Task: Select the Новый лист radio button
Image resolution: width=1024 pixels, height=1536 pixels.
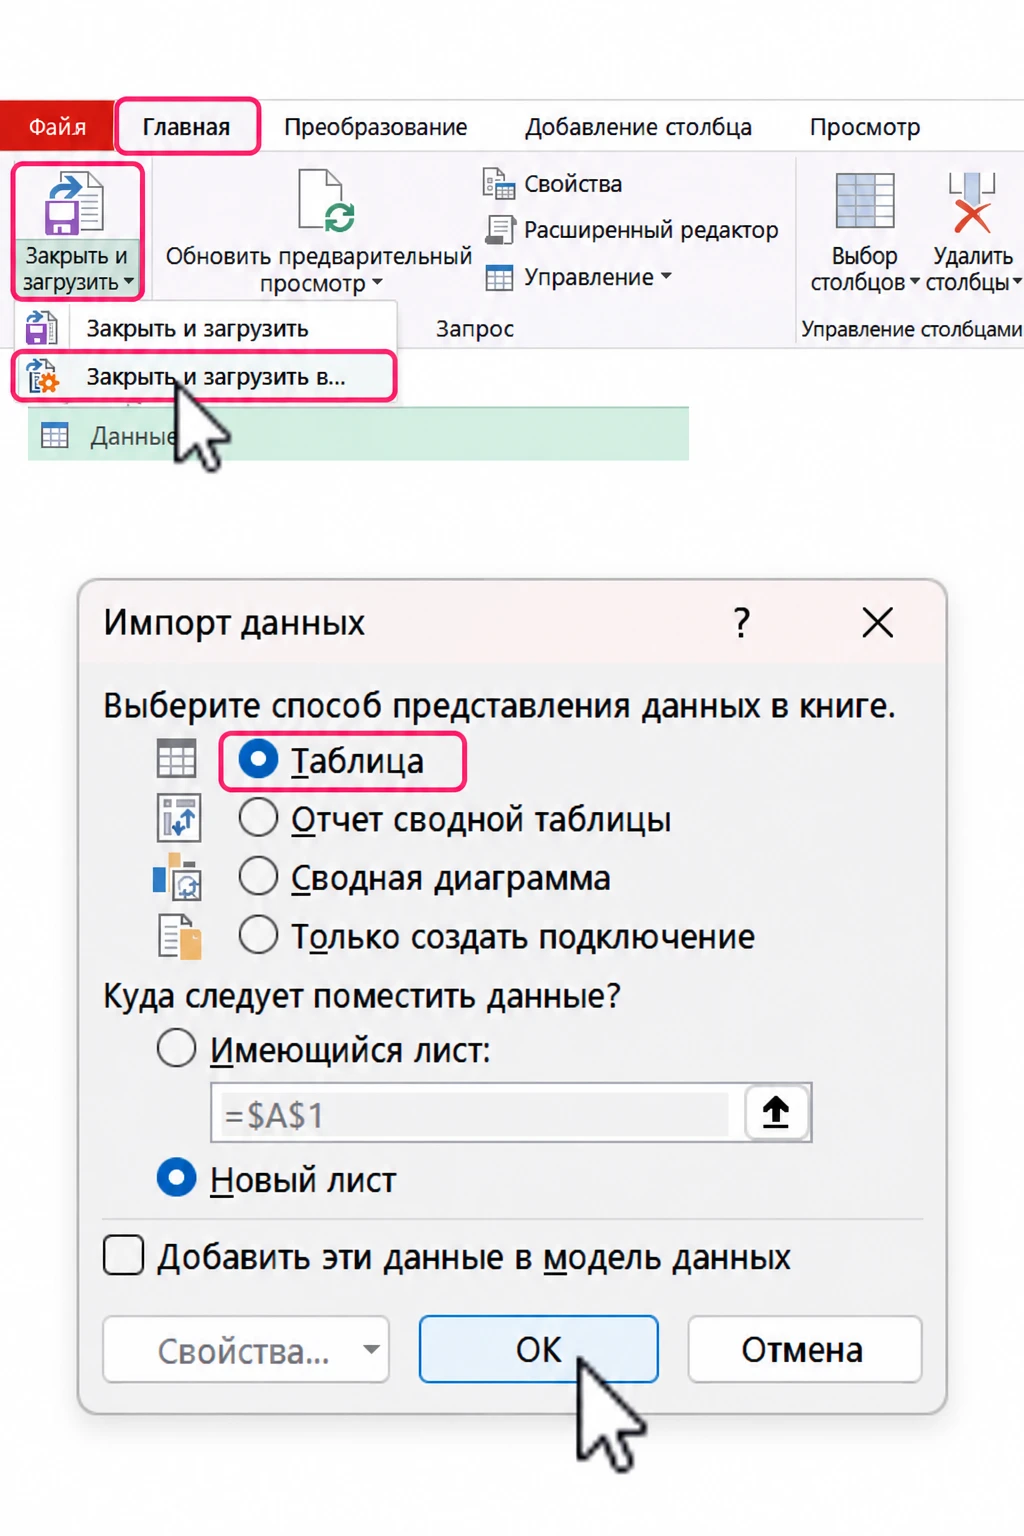Action: (177, 1178)
